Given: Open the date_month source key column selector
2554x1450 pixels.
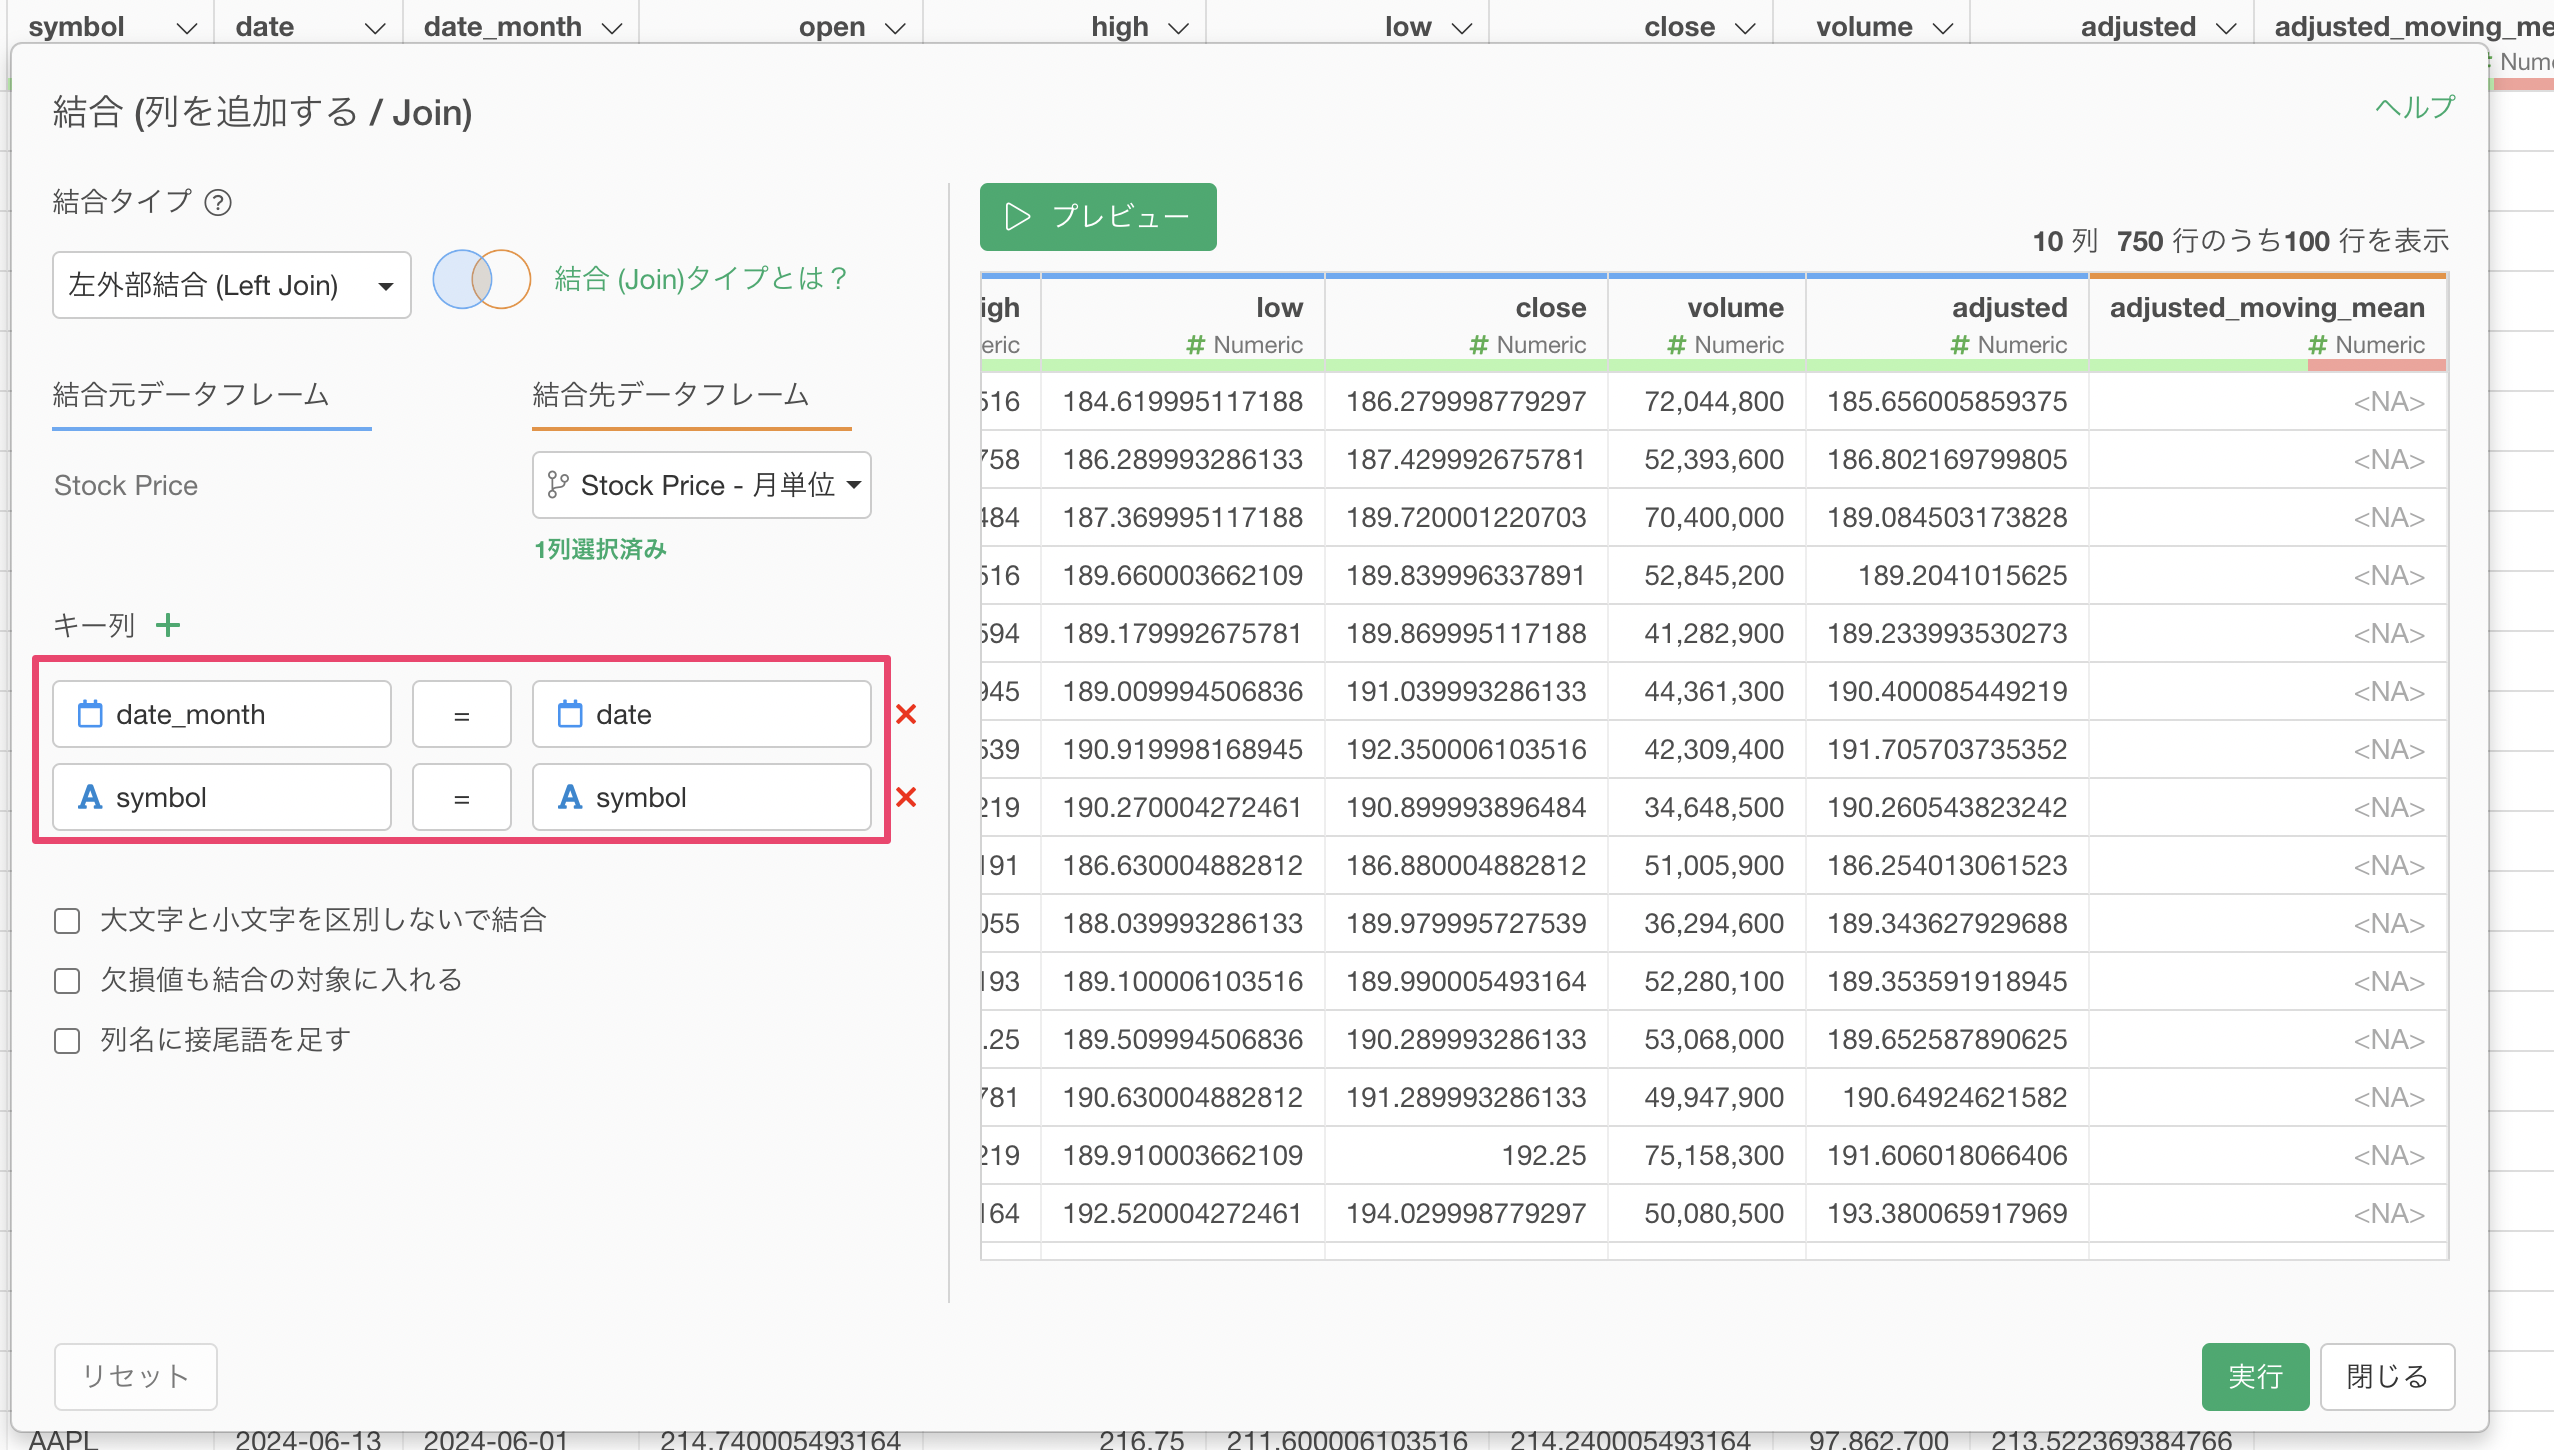Looking at the screenshot, I should [221, 714].
